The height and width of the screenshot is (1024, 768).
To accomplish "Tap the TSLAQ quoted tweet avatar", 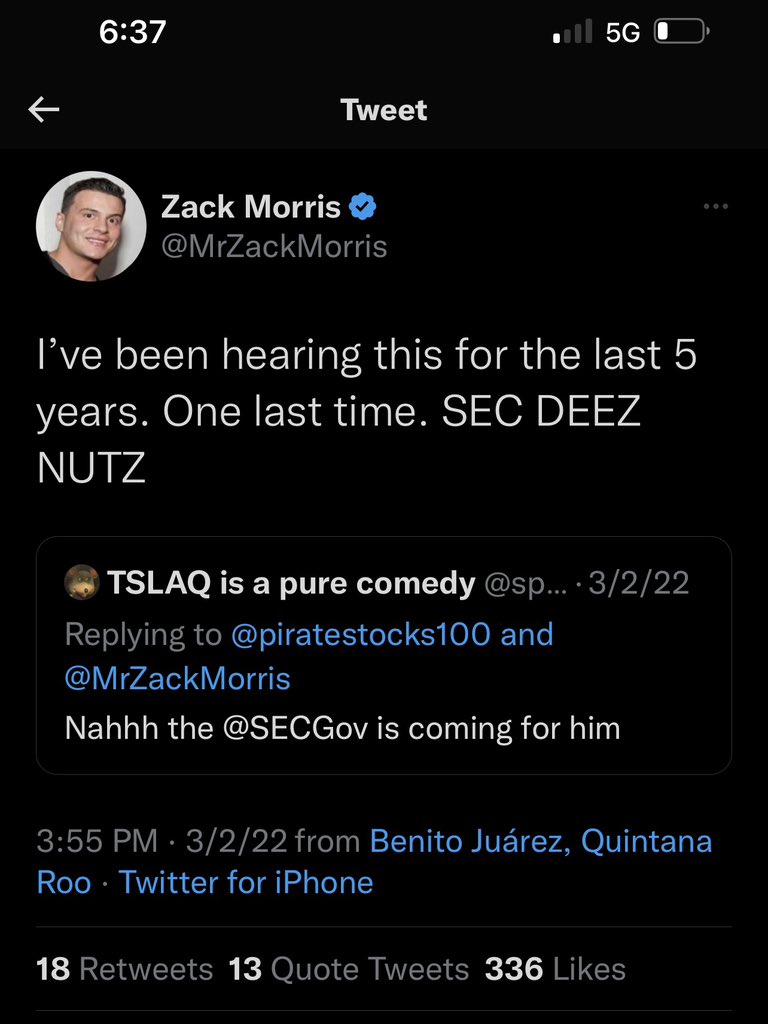I will coord(82,583).
